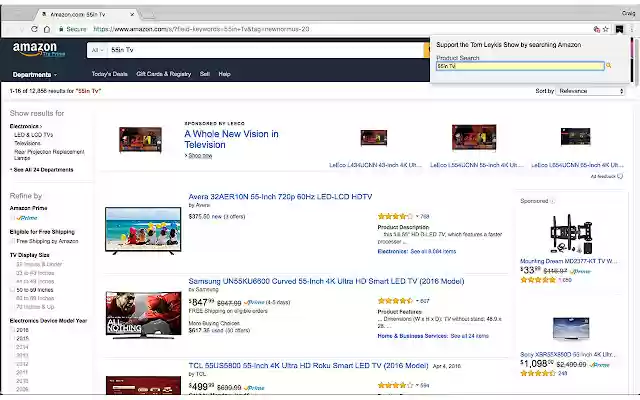Click the Sponsored info icon
This screenshot has height=400, width=640.
[552, 201]
